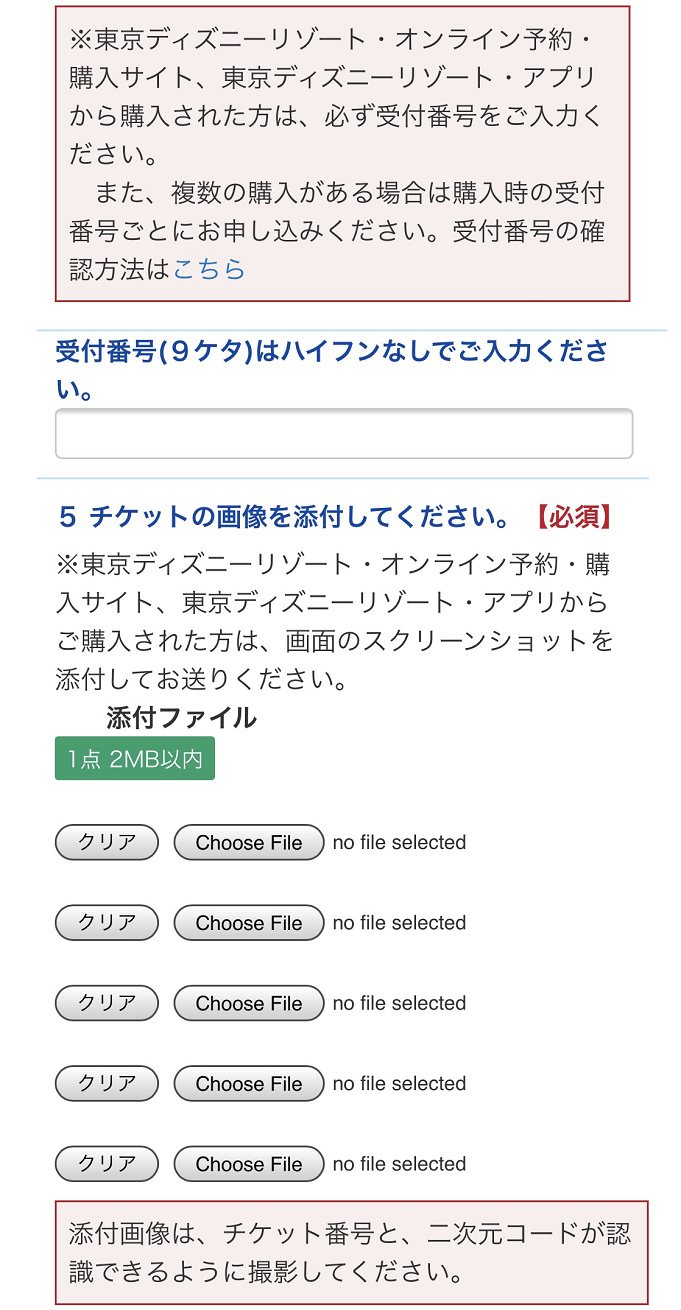Click the fourth Choose File button
681x1310 pixels.
pos(248,1084)
